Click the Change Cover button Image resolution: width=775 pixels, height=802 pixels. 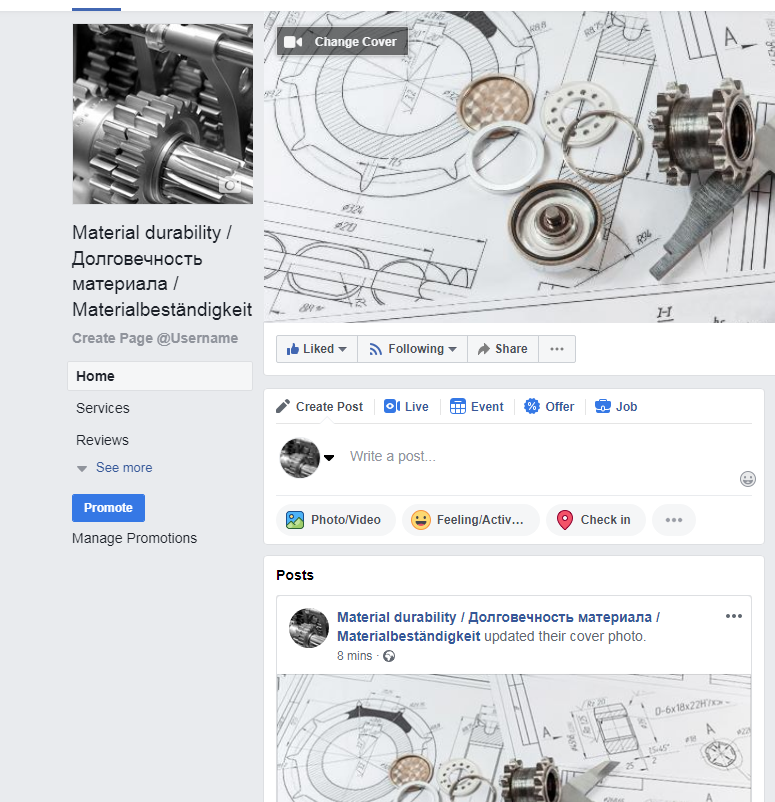pos(342,41)
